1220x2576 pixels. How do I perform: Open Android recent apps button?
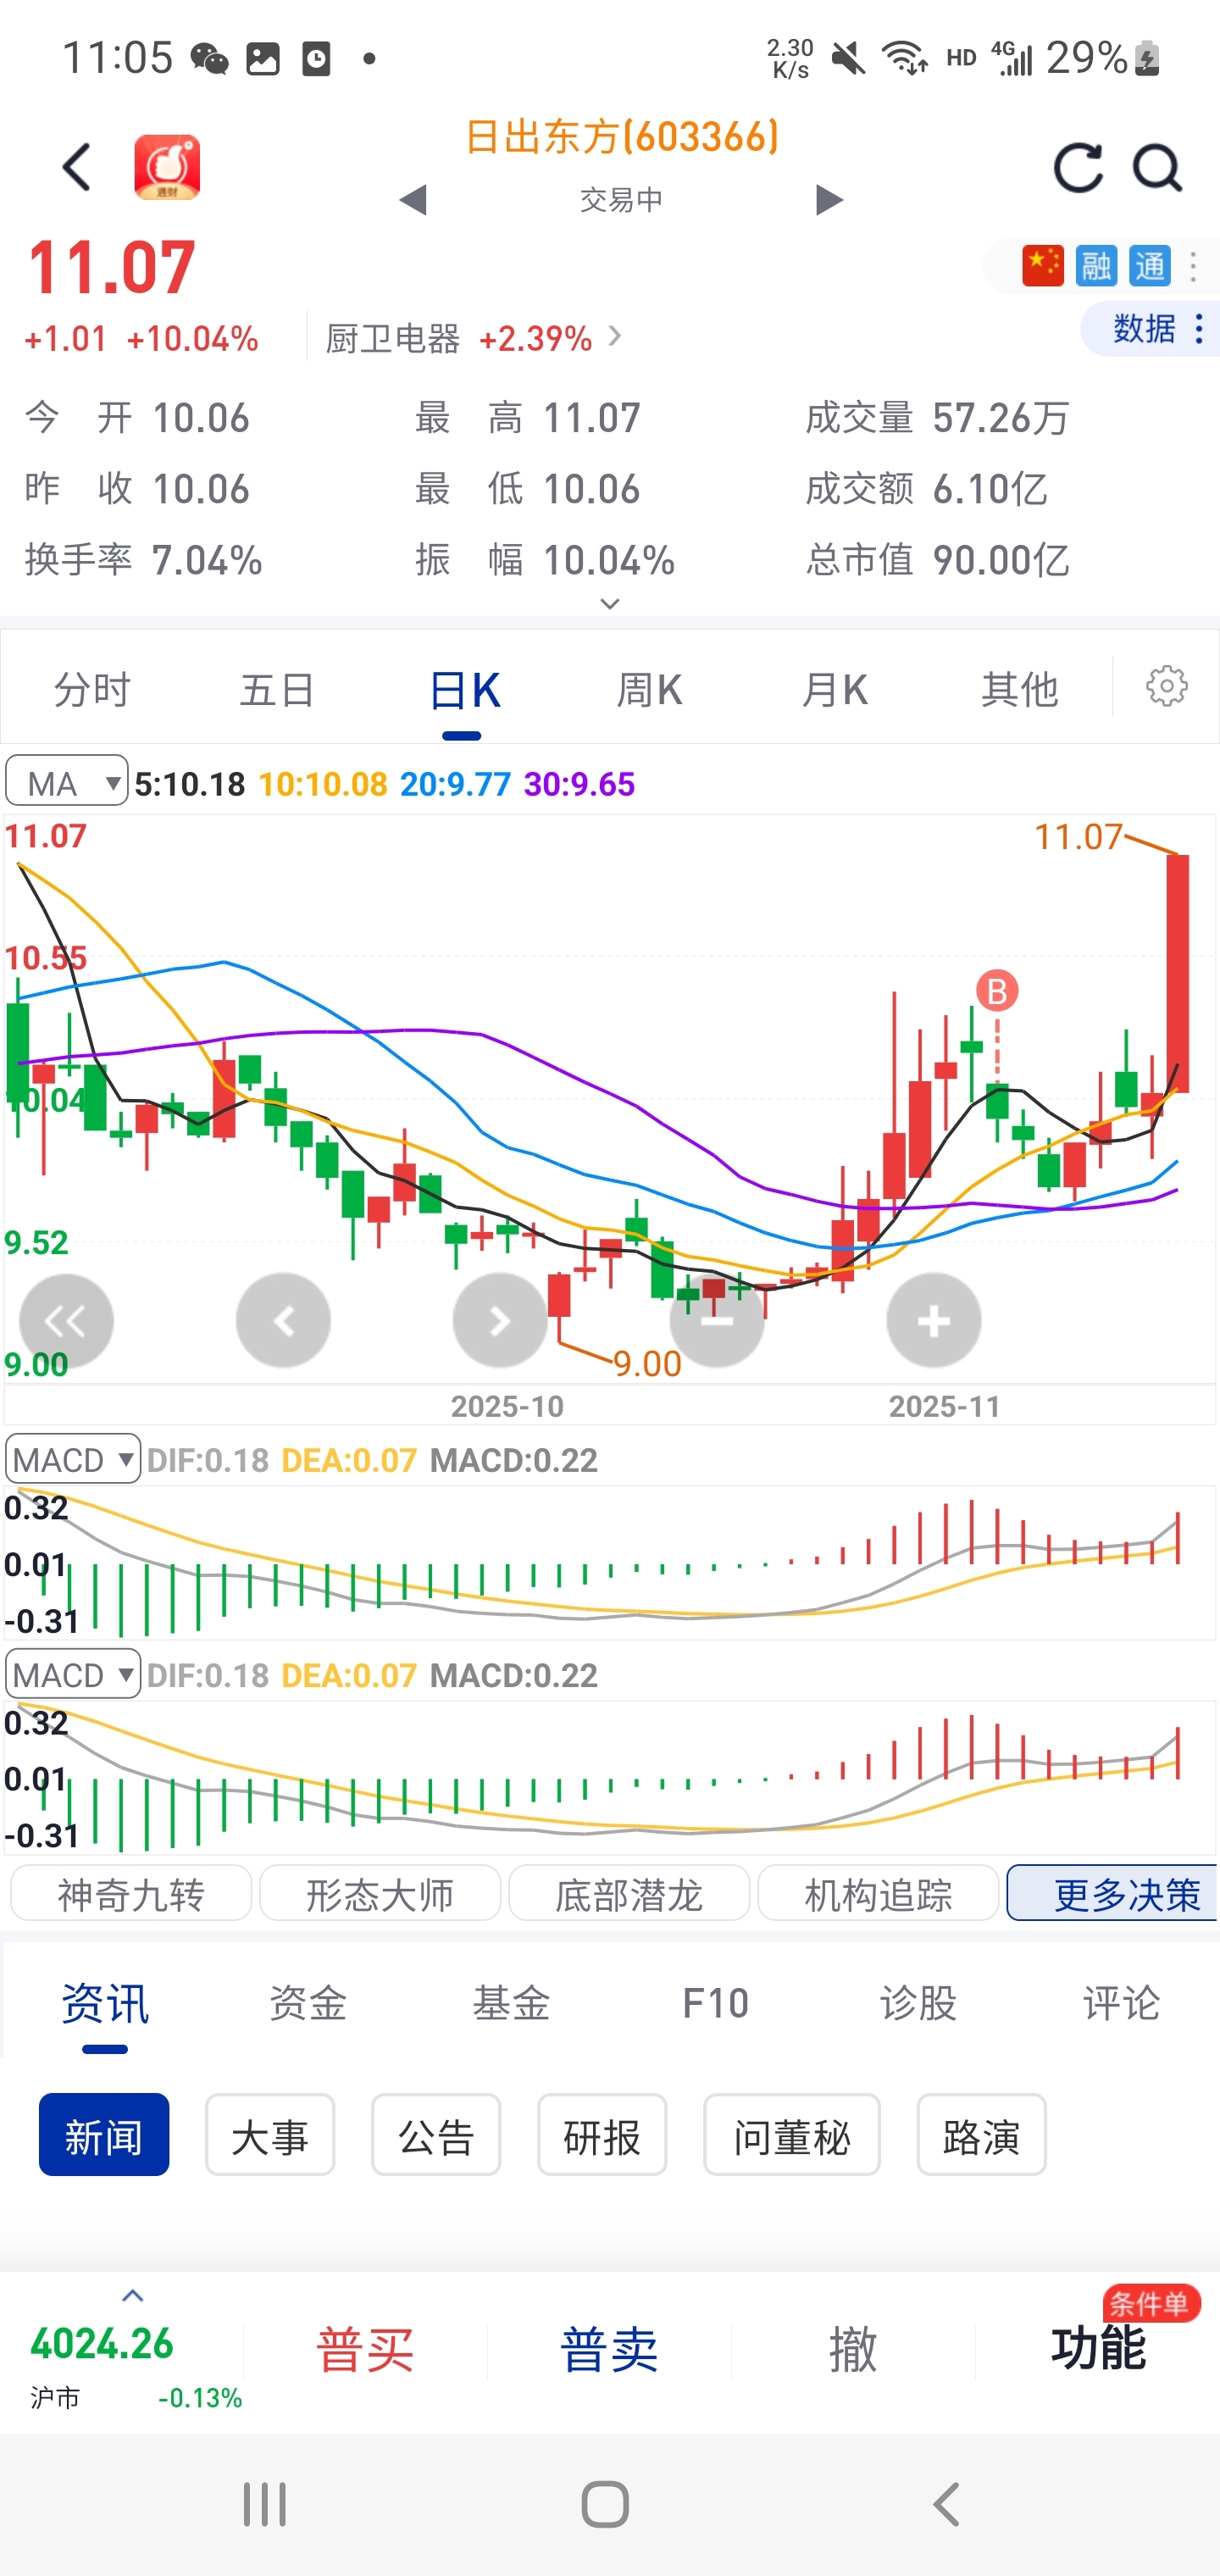click(265, 2505)
